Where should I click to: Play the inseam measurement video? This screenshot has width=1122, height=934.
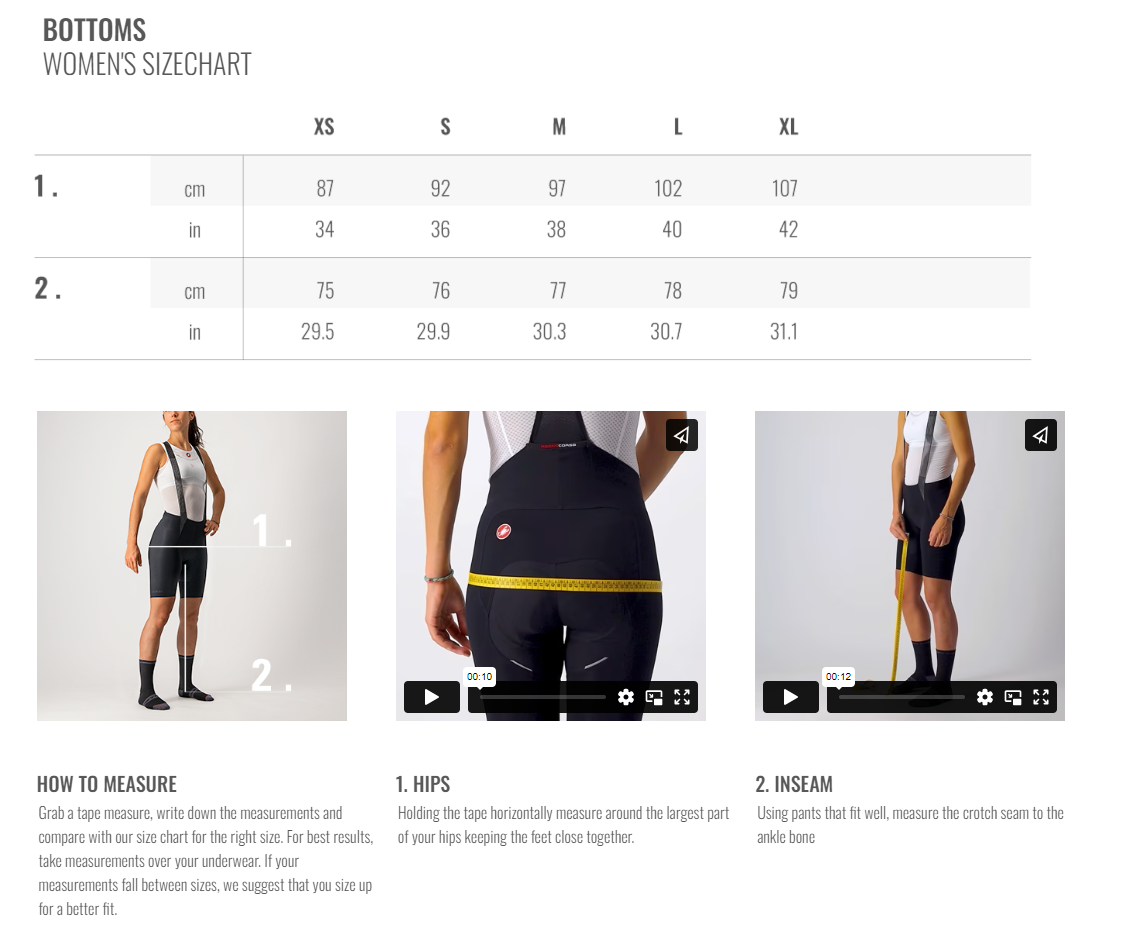tap(791, 696)
